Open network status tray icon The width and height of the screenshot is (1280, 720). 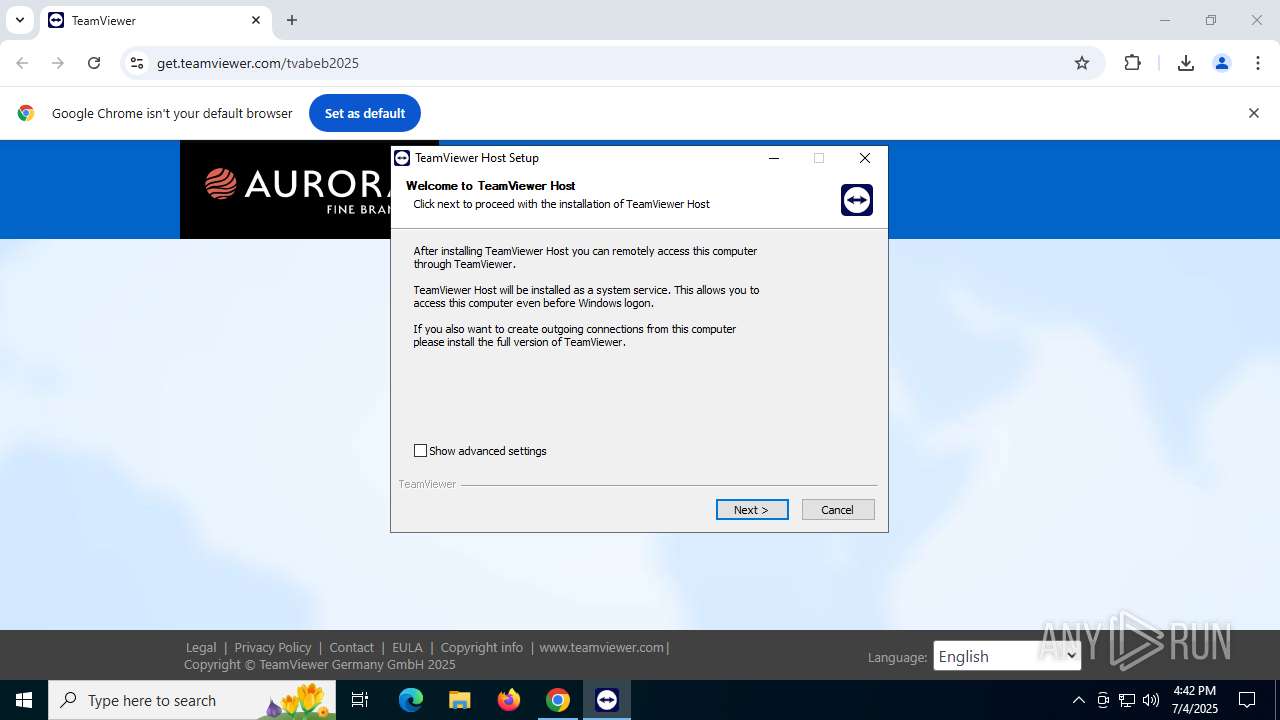pyautogui.click(x=1127, y=700)
